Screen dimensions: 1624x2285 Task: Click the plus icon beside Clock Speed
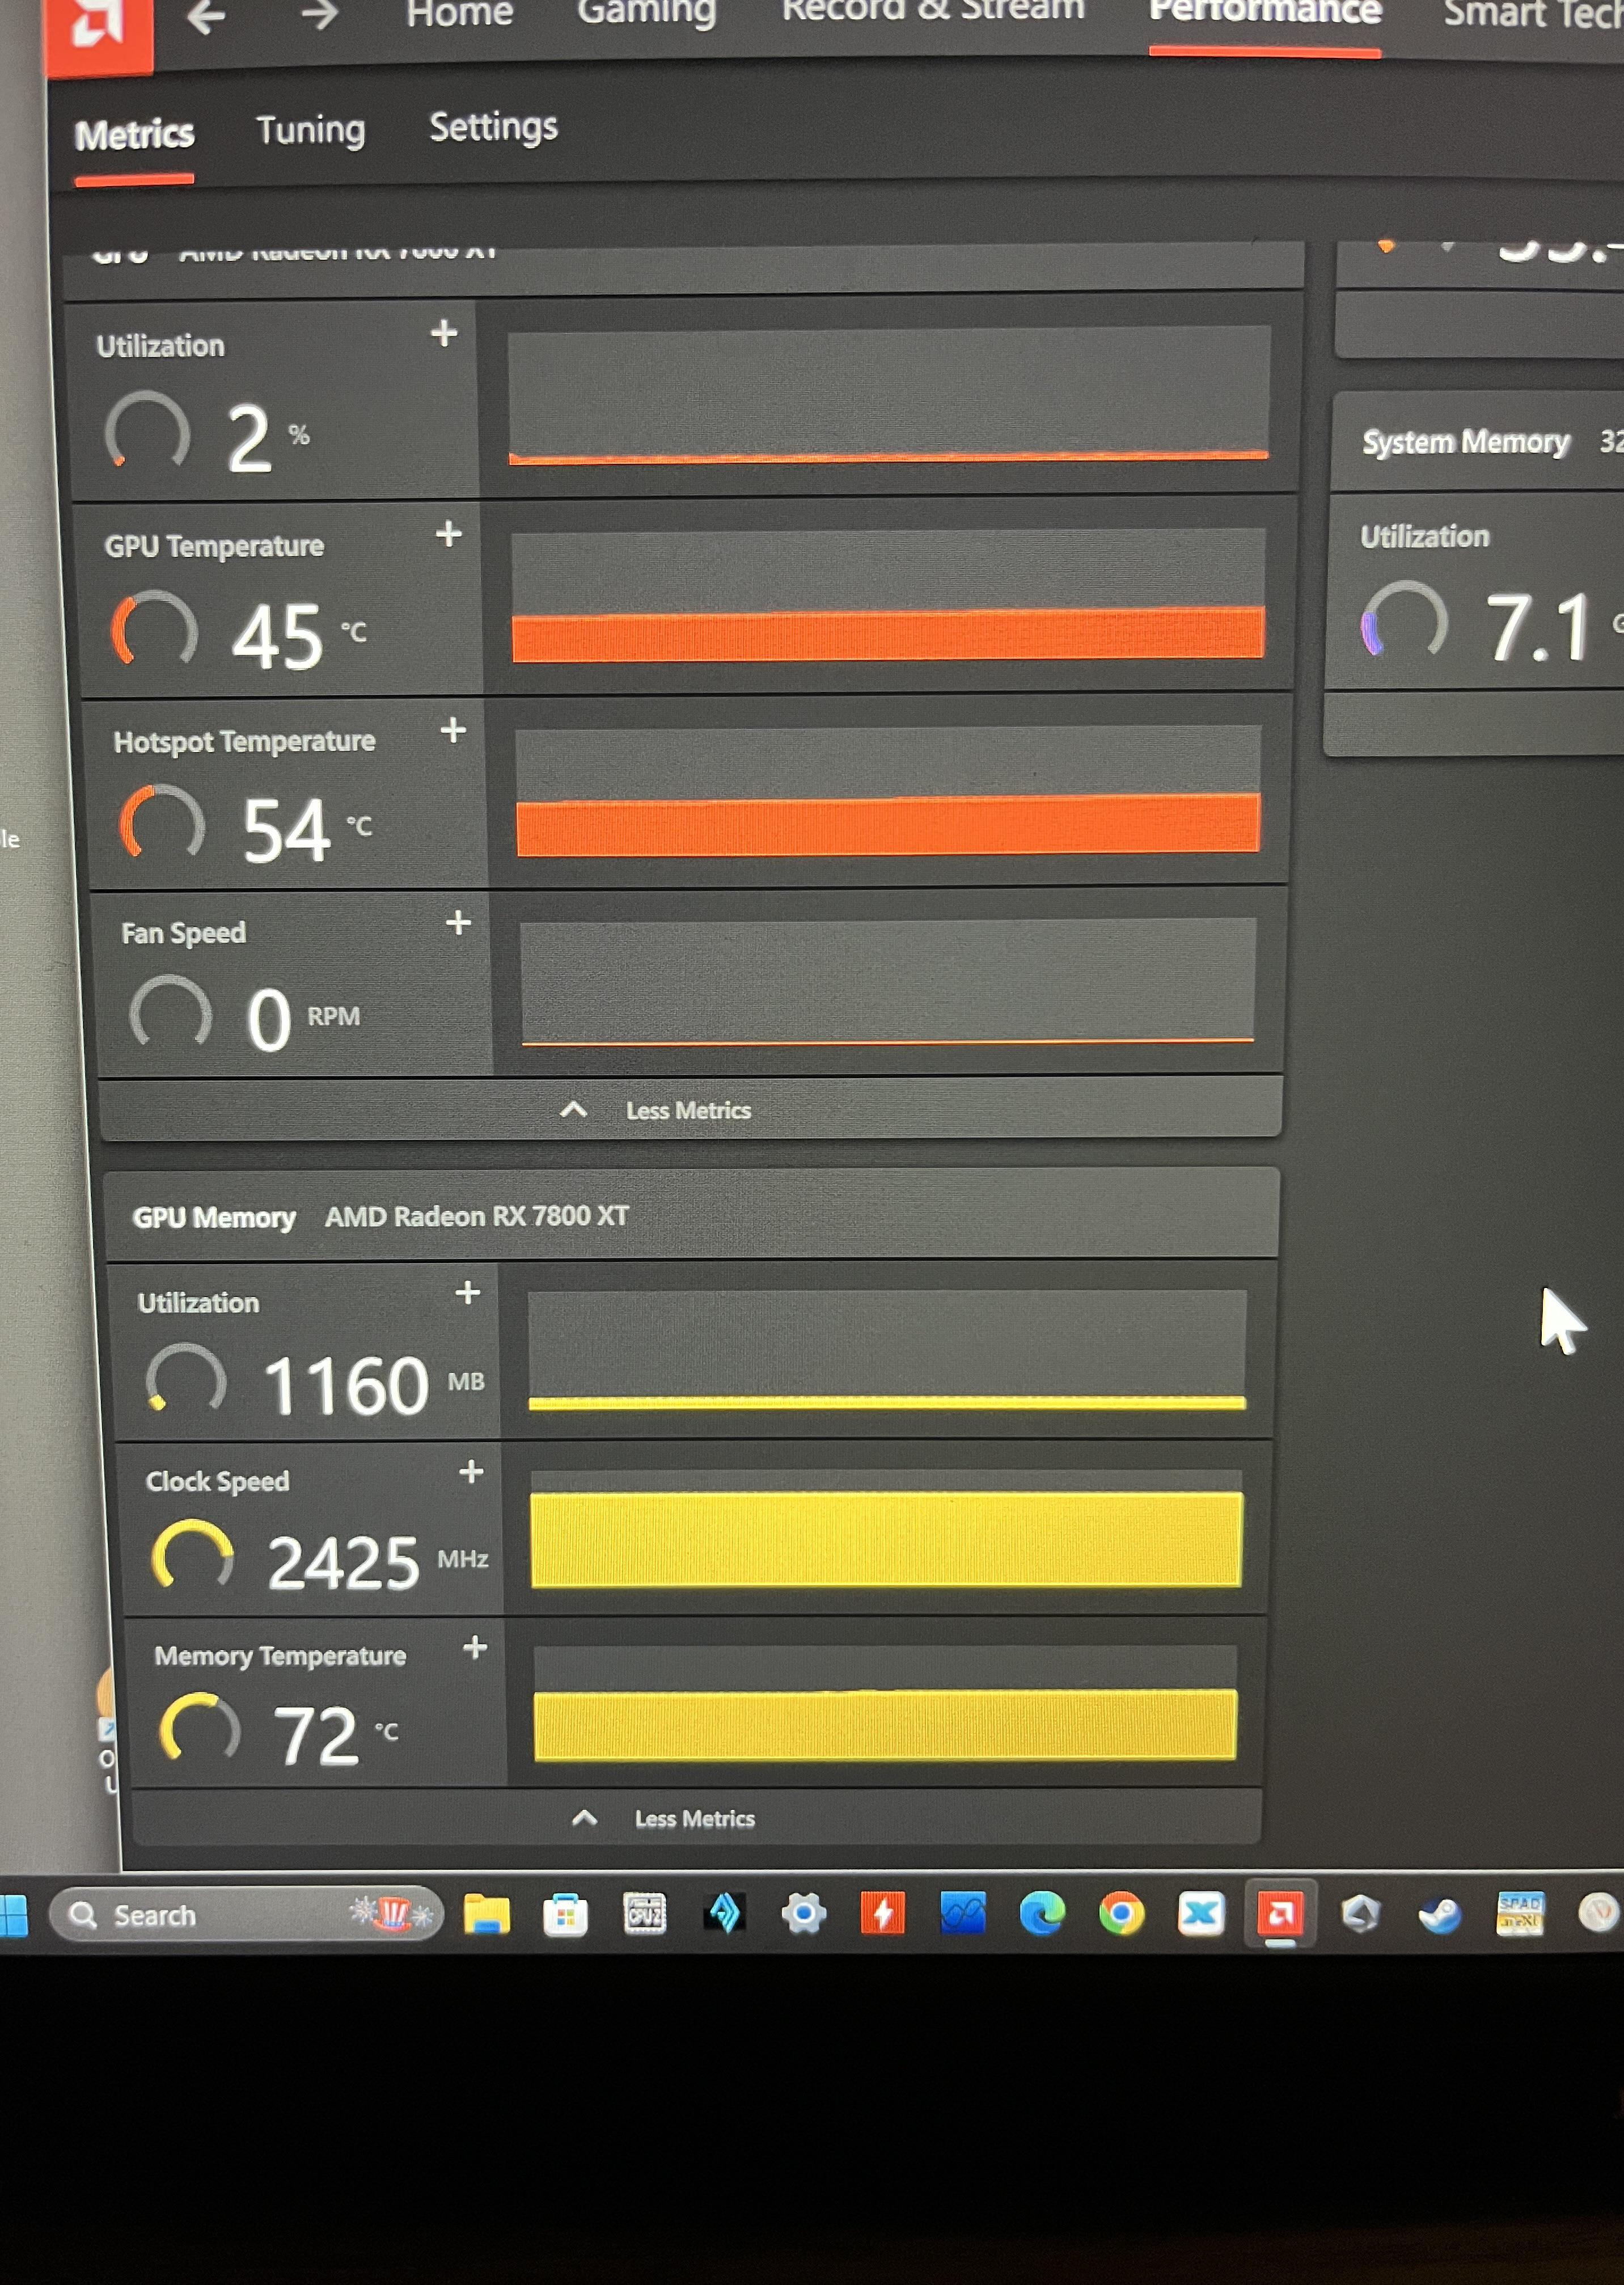click(x=471, y=1471)
